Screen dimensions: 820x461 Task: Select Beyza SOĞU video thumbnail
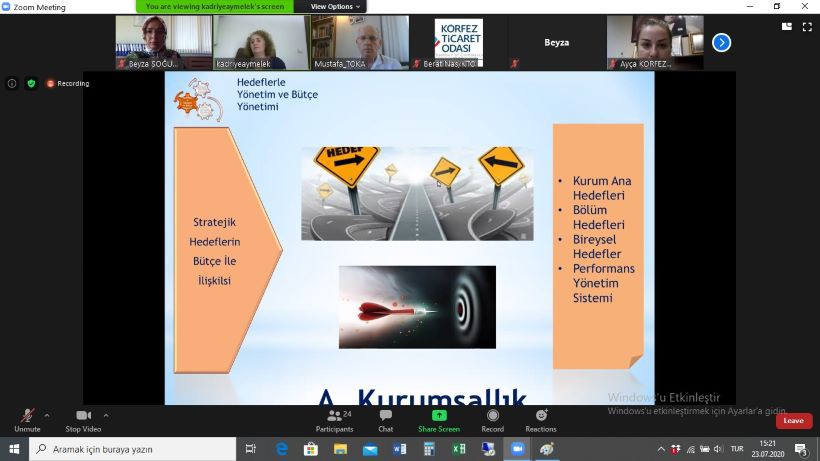click(164, 42)
